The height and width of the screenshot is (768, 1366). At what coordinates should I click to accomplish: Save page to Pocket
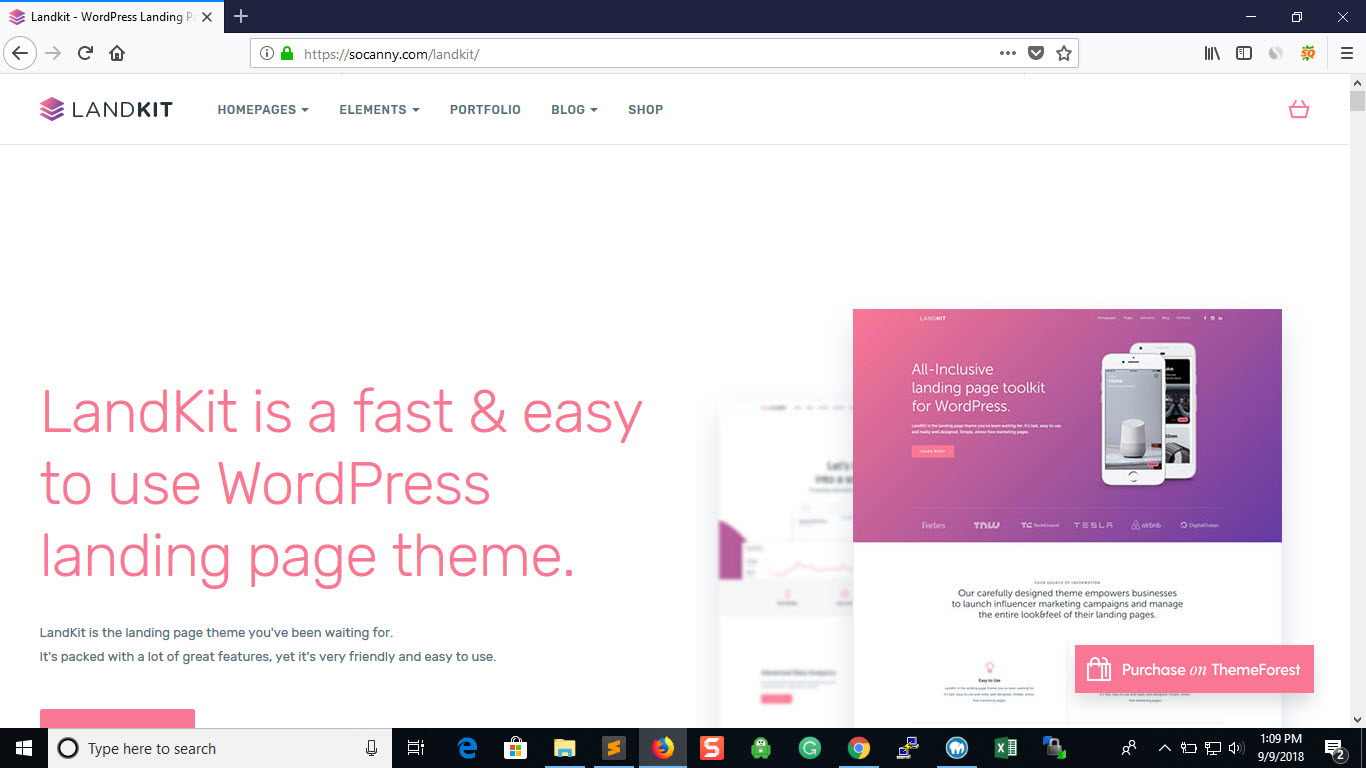coord(1036,53)
